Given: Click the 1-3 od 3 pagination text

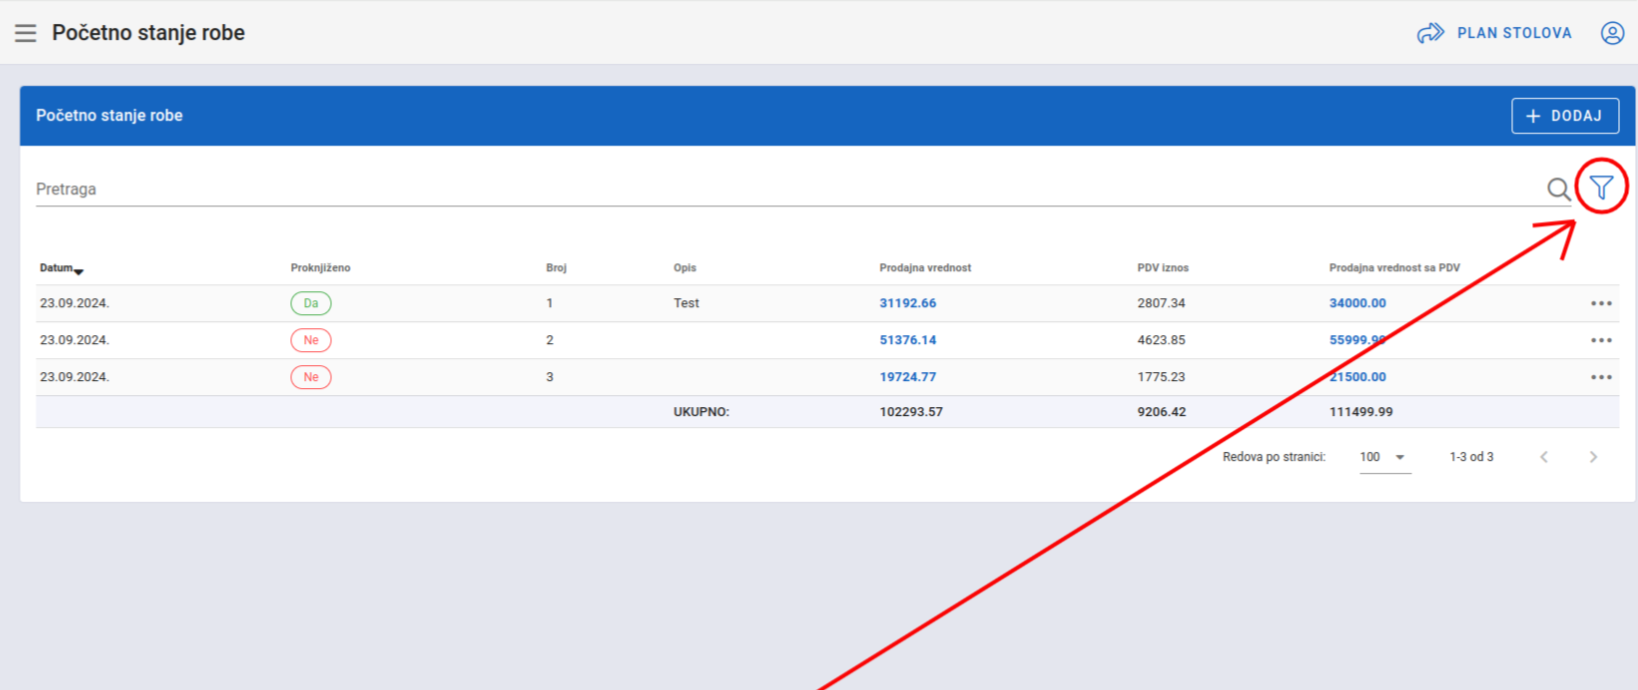Looking at the screenshot, I should click(1471, 457).
